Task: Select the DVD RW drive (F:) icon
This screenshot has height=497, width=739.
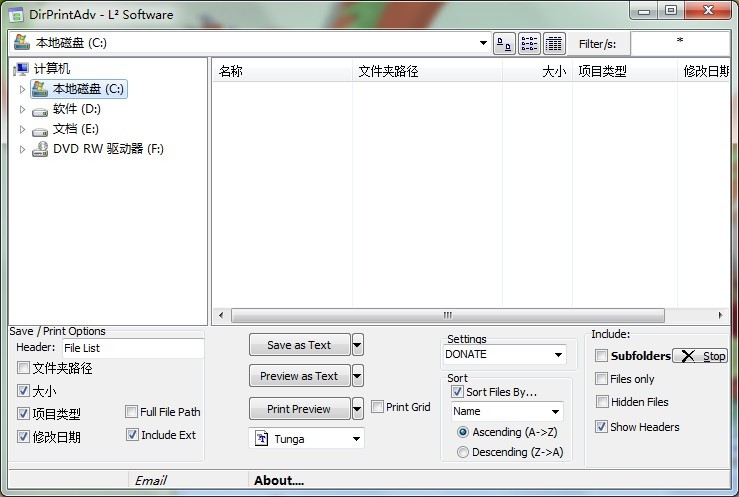Action: (40, 149)
